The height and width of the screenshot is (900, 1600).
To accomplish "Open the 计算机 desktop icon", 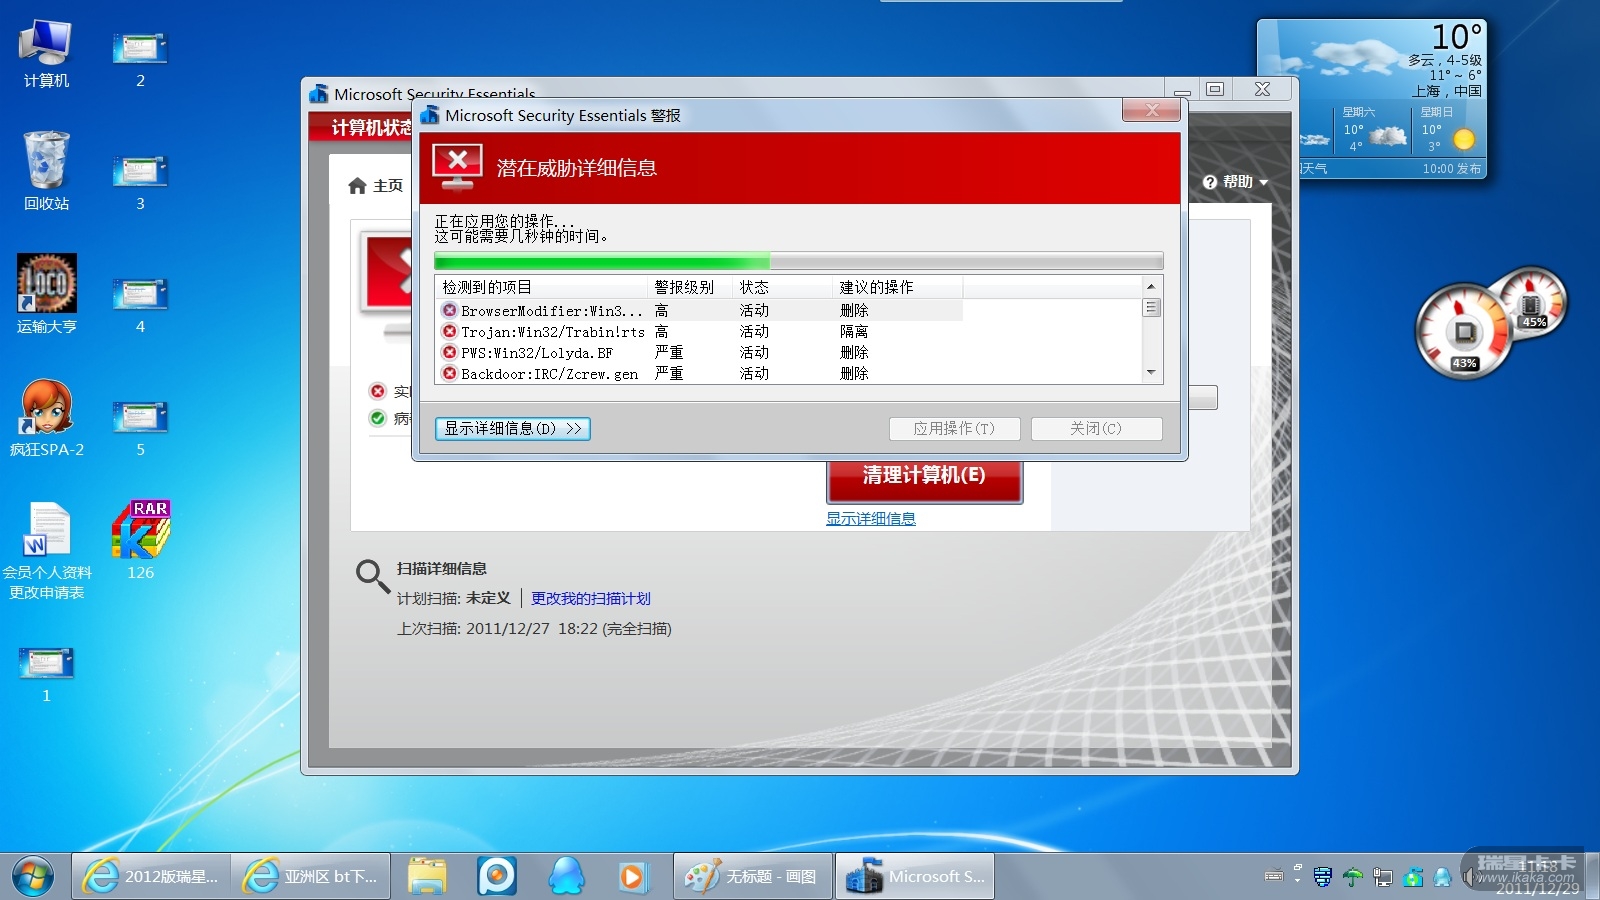I will coord(46,54).
